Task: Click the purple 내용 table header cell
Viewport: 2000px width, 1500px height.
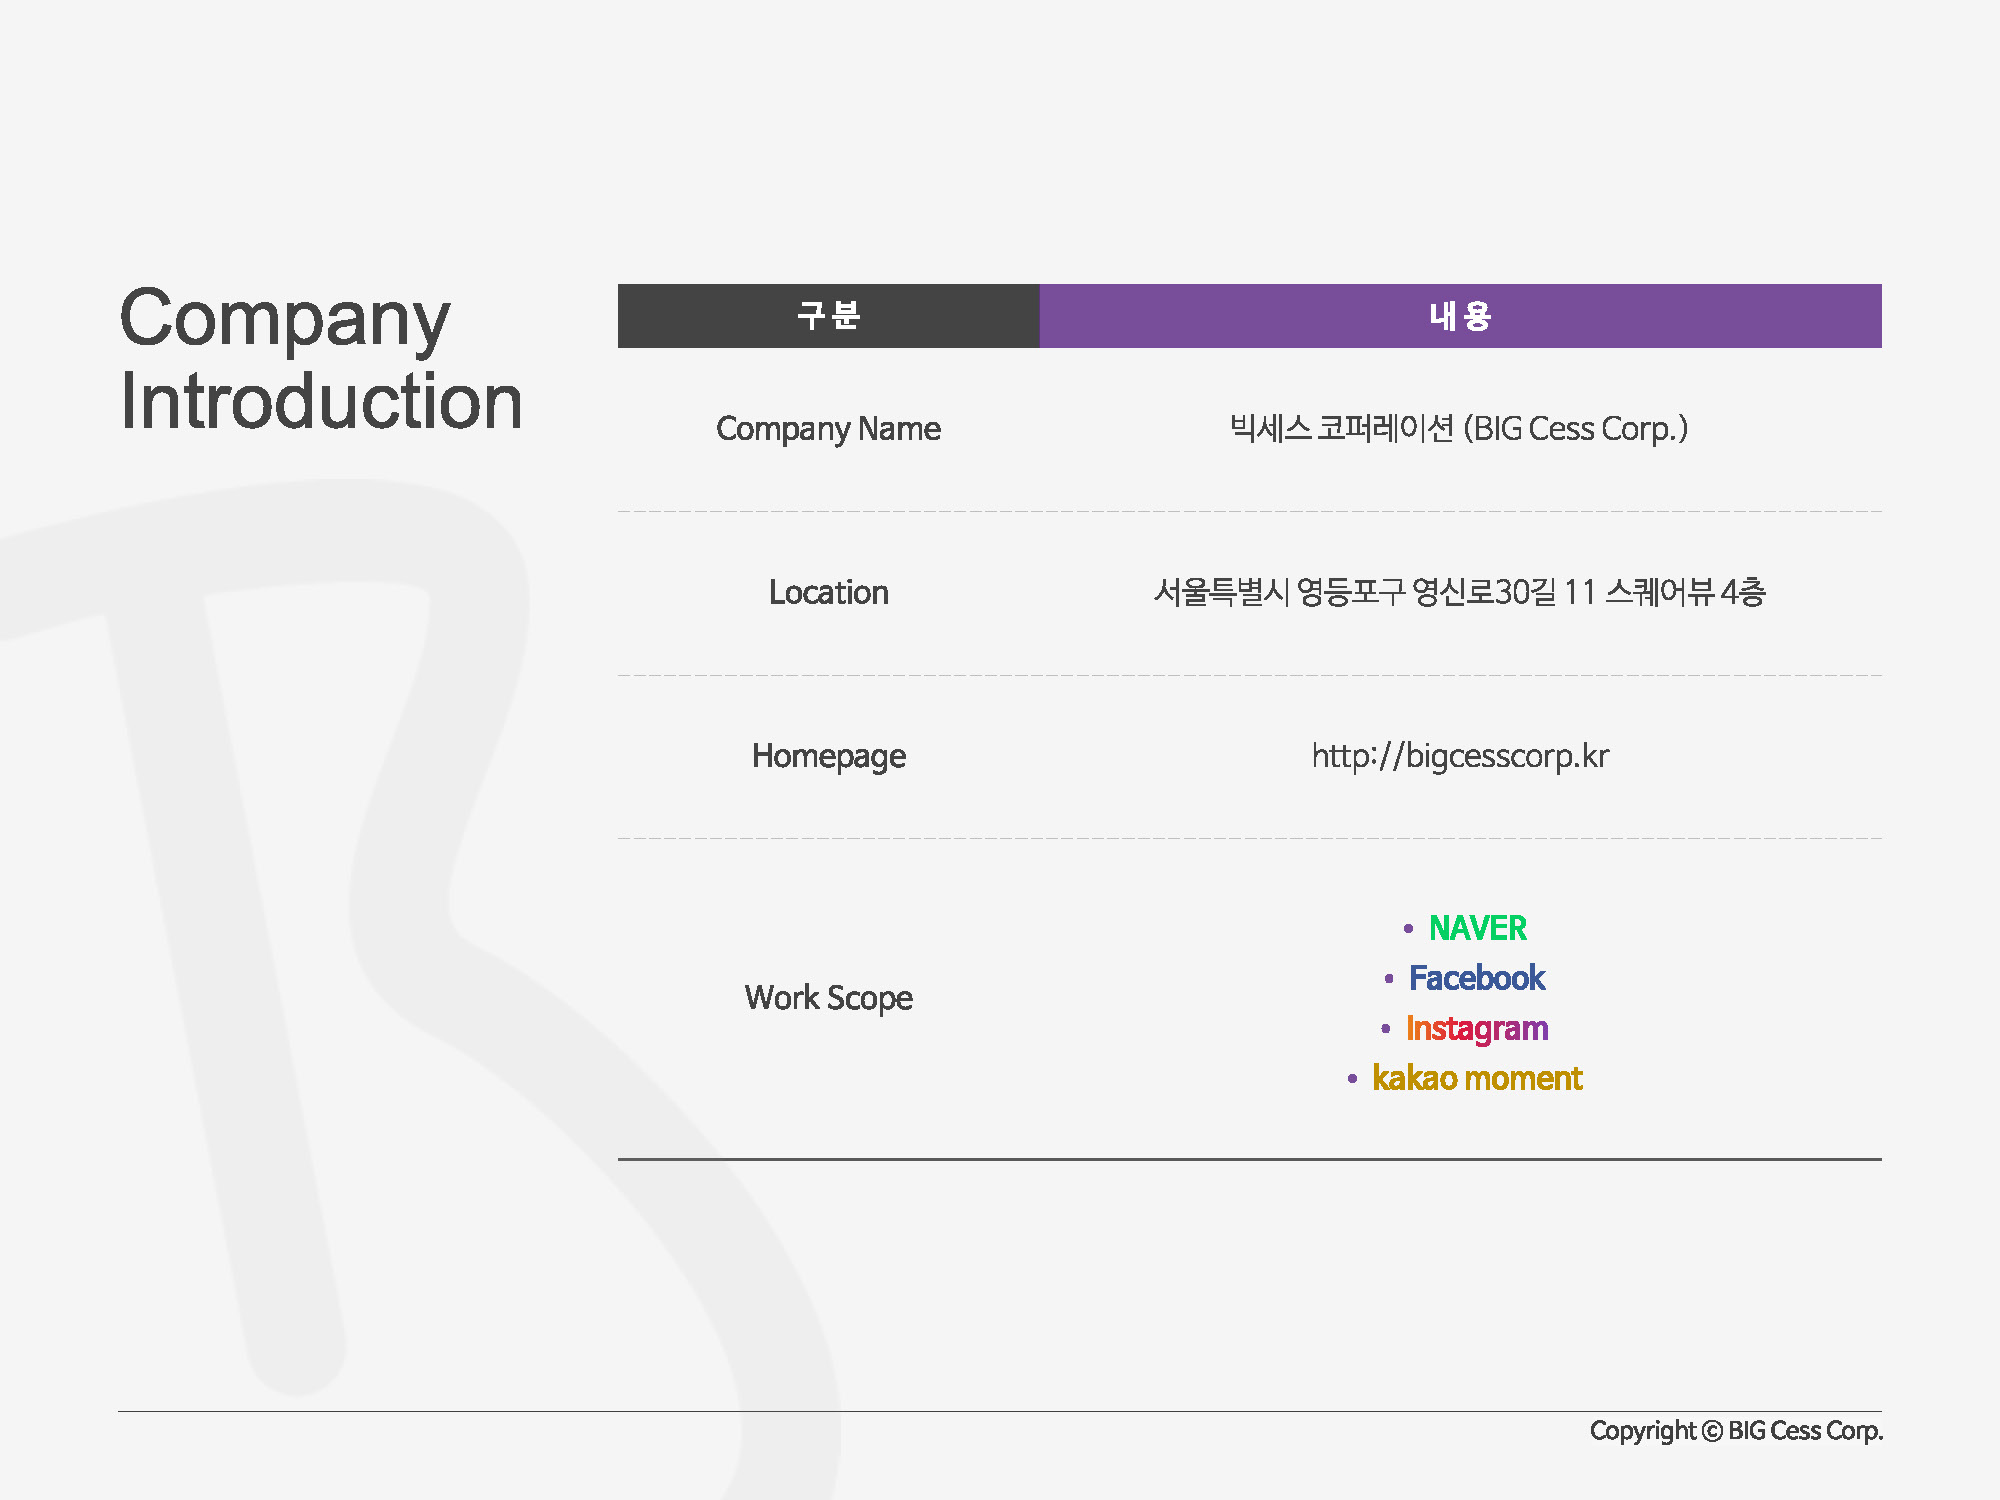Action: [x=1460, y=316]
